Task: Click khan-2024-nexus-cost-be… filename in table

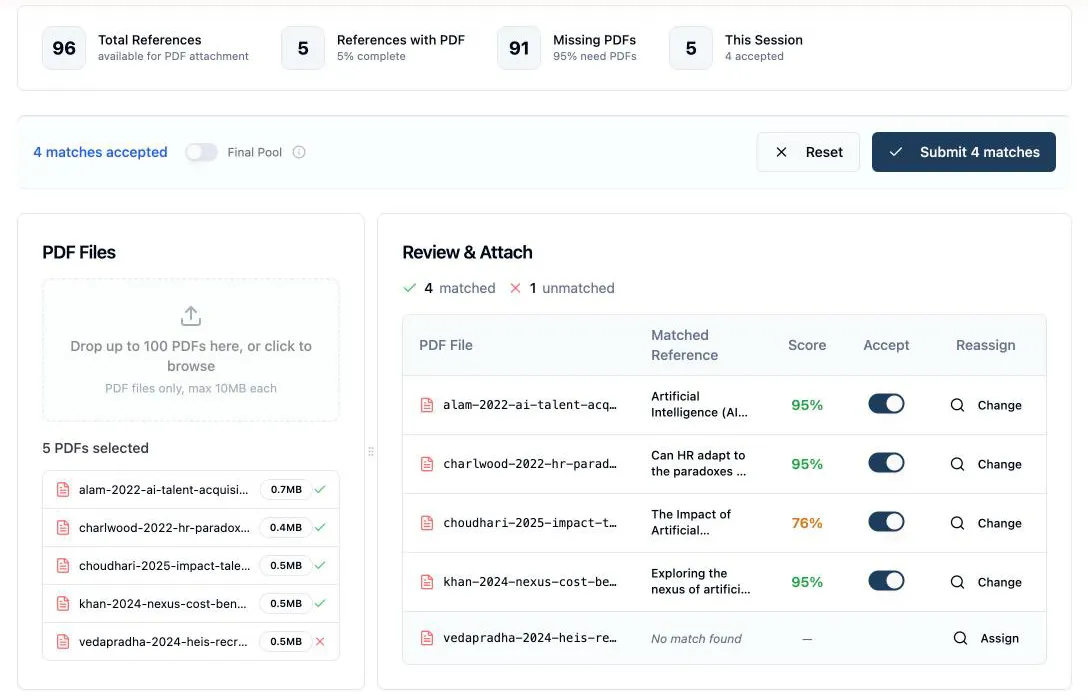Action: pos(530,582)
